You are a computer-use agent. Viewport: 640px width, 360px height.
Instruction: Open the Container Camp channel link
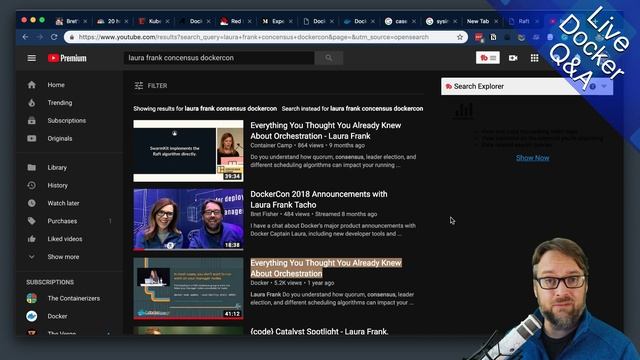(x=271, y=145)
